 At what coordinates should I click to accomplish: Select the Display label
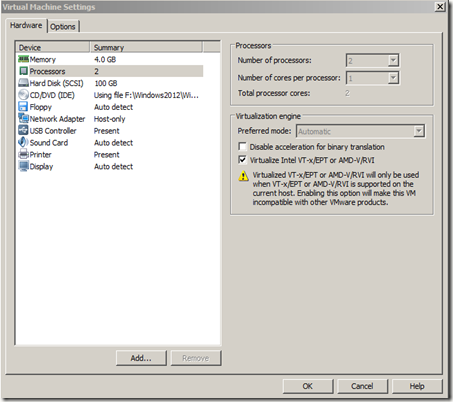tap(41, 167)
